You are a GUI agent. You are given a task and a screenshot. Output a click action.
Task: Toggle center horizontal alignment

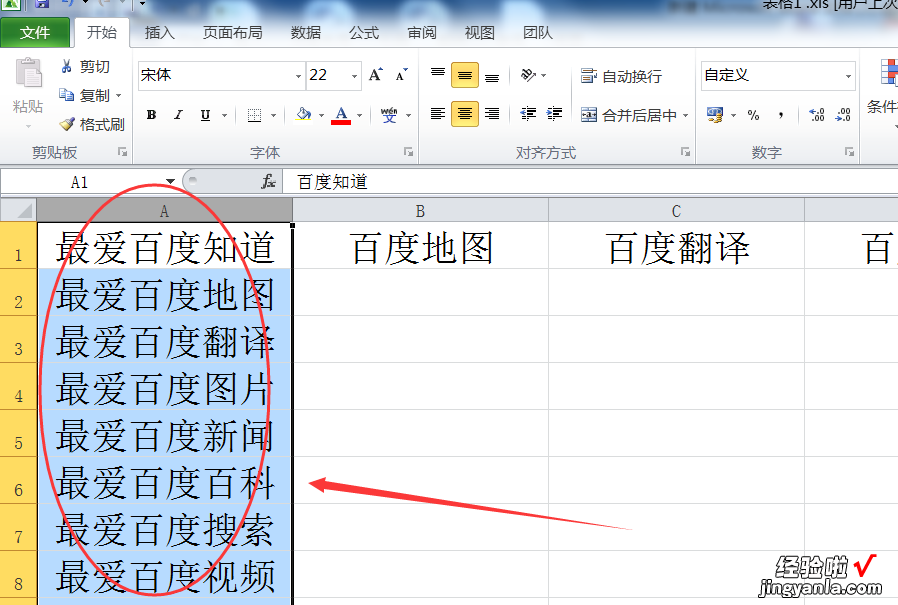(464, 113)
